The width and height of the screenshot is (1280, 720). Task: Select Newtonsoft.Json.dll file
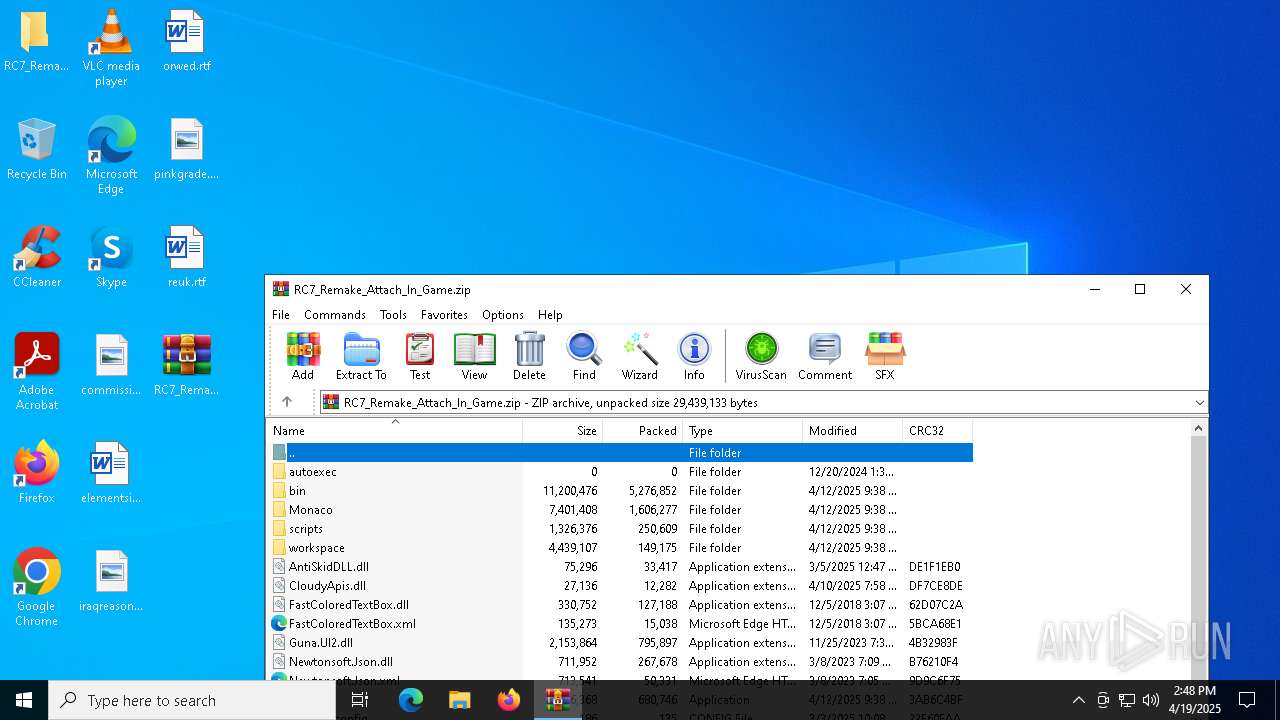click(620, 662)
